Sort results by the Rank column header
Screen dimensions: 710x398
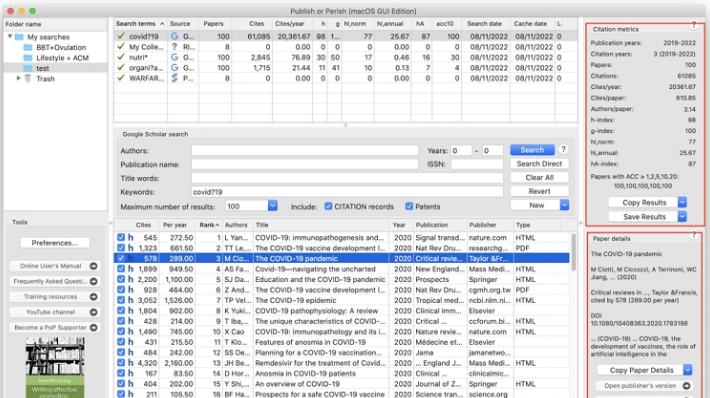pos(209,225)
